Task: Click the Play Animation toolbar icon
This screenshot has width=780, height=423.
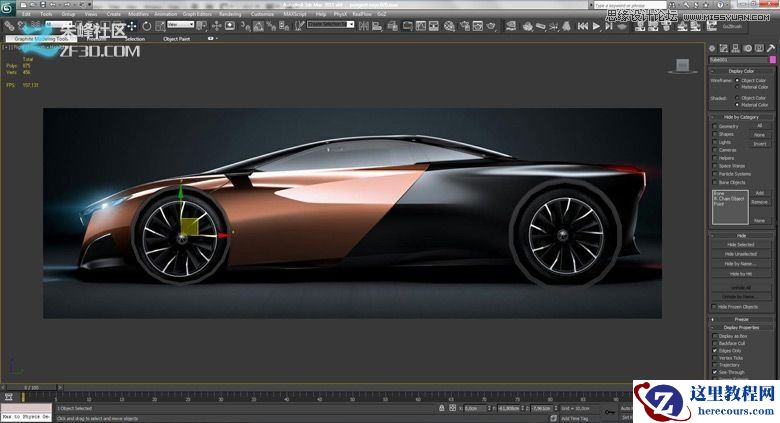Action: 596,26
